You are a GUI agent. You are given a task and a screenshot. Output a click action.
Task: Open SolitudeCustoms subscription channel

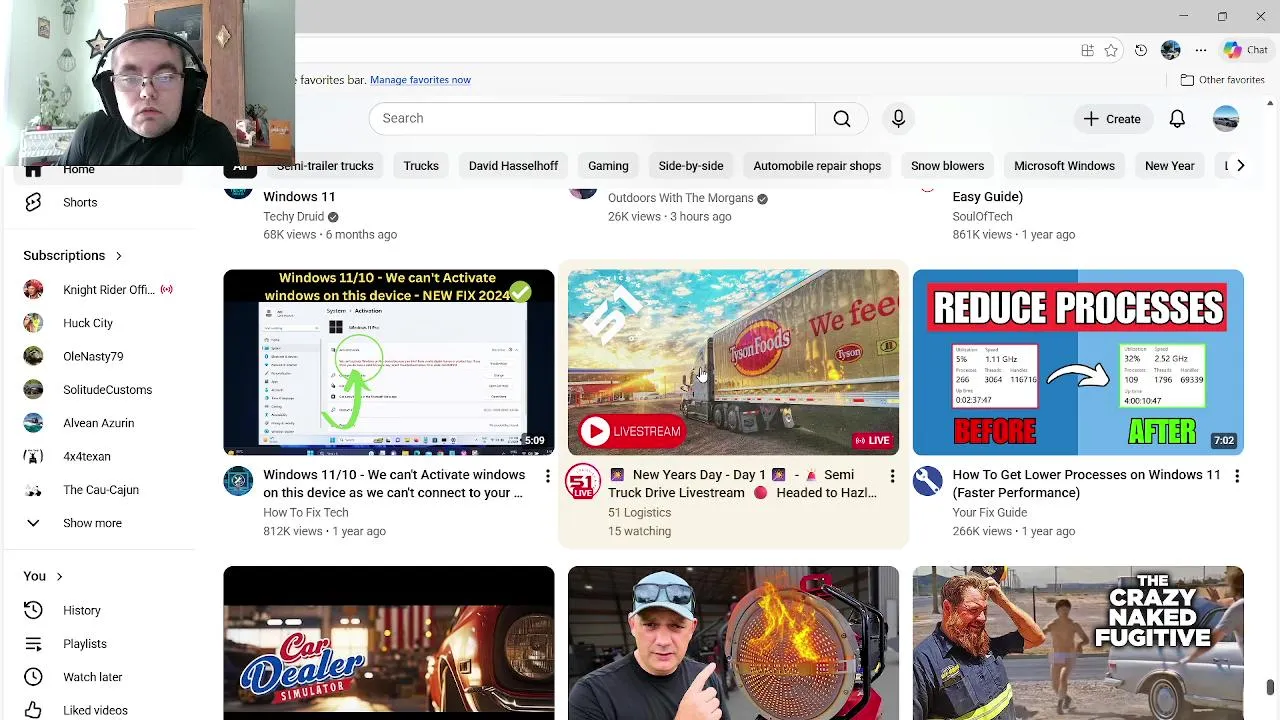(100, 390)
